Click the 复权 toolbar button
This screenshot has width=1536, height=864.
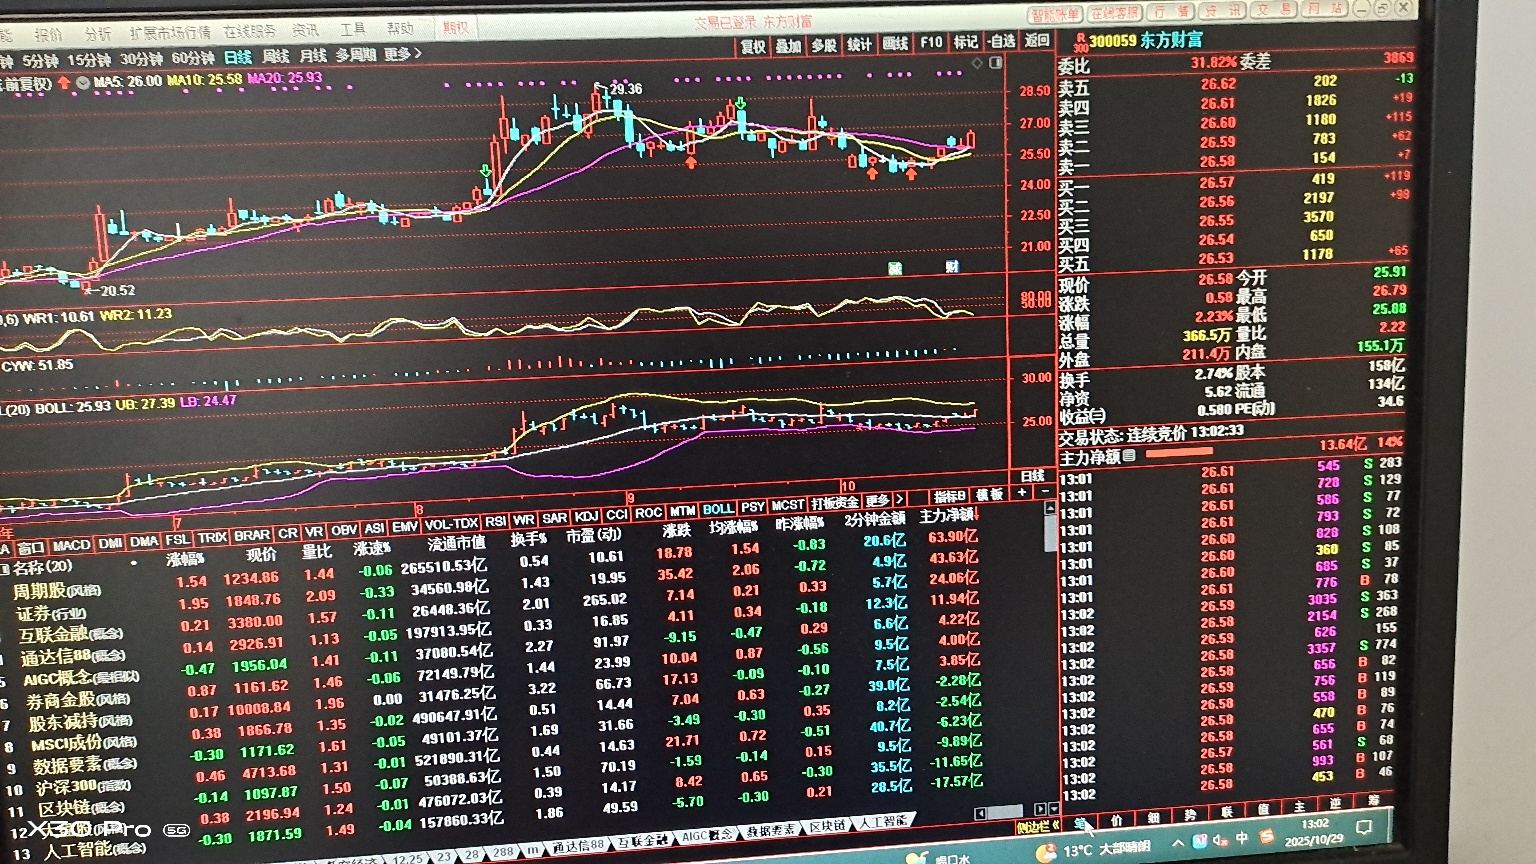pyautogui.click(x=752, y=45)
